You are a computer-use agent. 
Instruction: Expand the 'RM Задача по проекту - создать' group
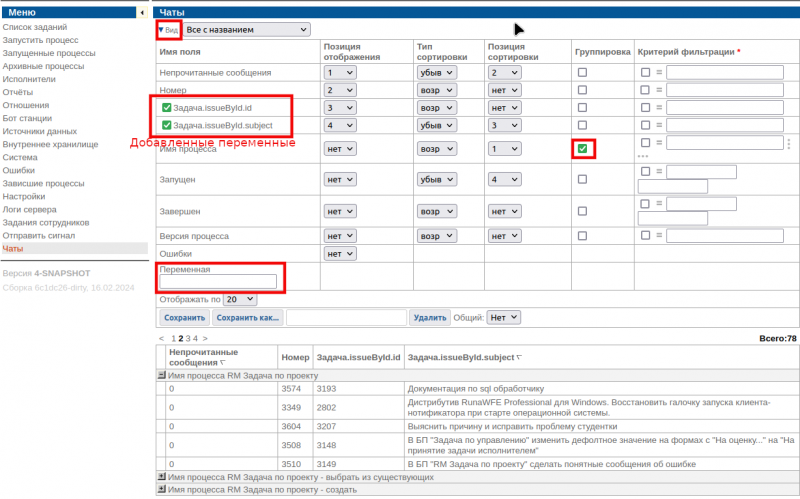[x=162, y=491]
